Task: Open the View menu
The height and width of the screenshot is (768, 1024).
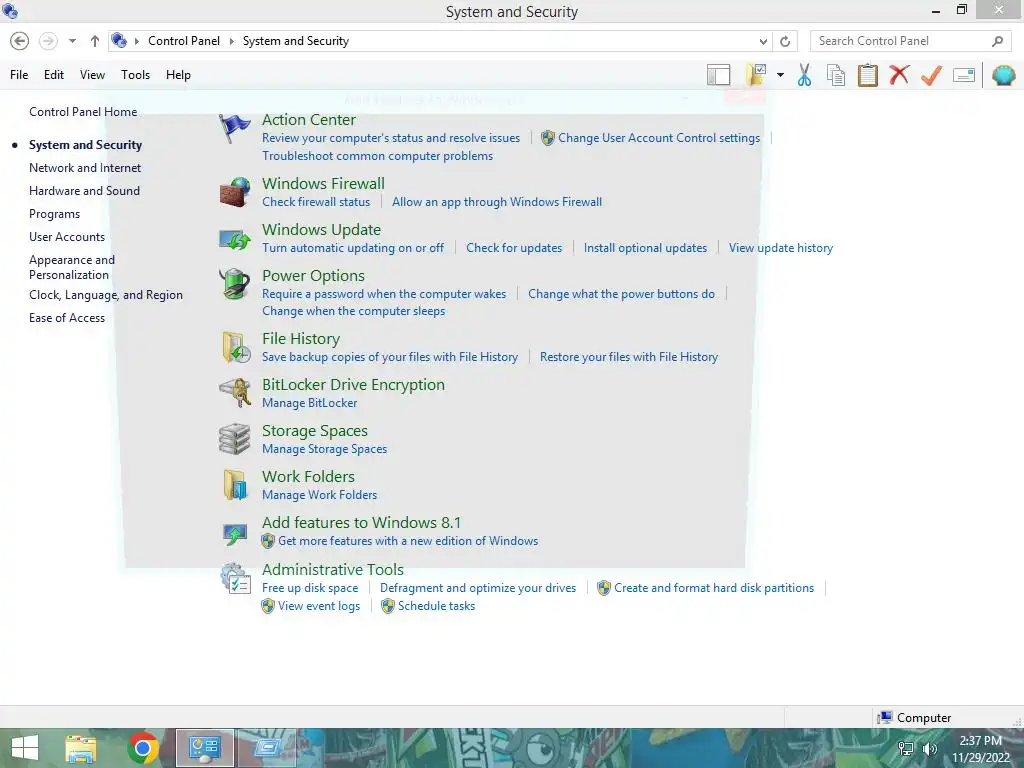Action: point(92,75)
